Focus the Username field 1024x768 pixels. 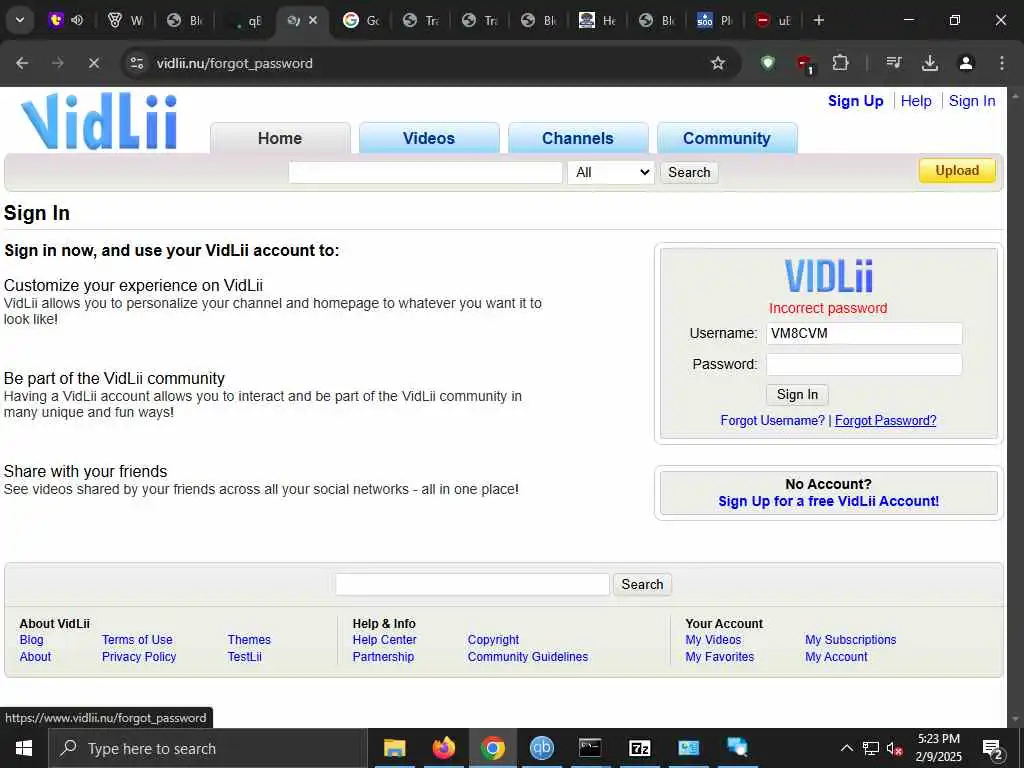click(x=864, y=333)
